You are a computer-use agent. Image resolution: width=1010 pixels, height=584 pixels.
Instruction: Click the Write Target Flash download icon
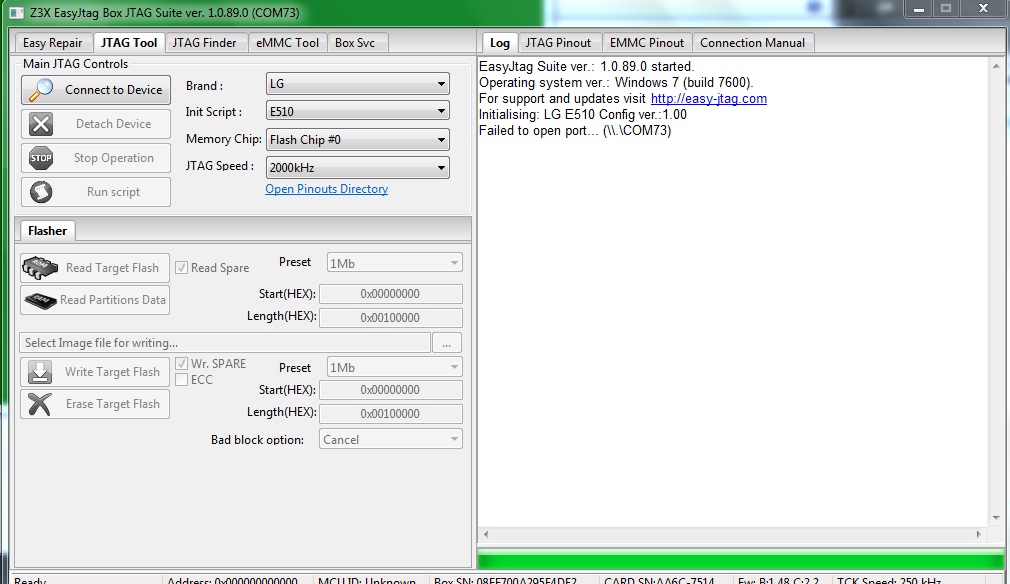click(x=40, y=372)
